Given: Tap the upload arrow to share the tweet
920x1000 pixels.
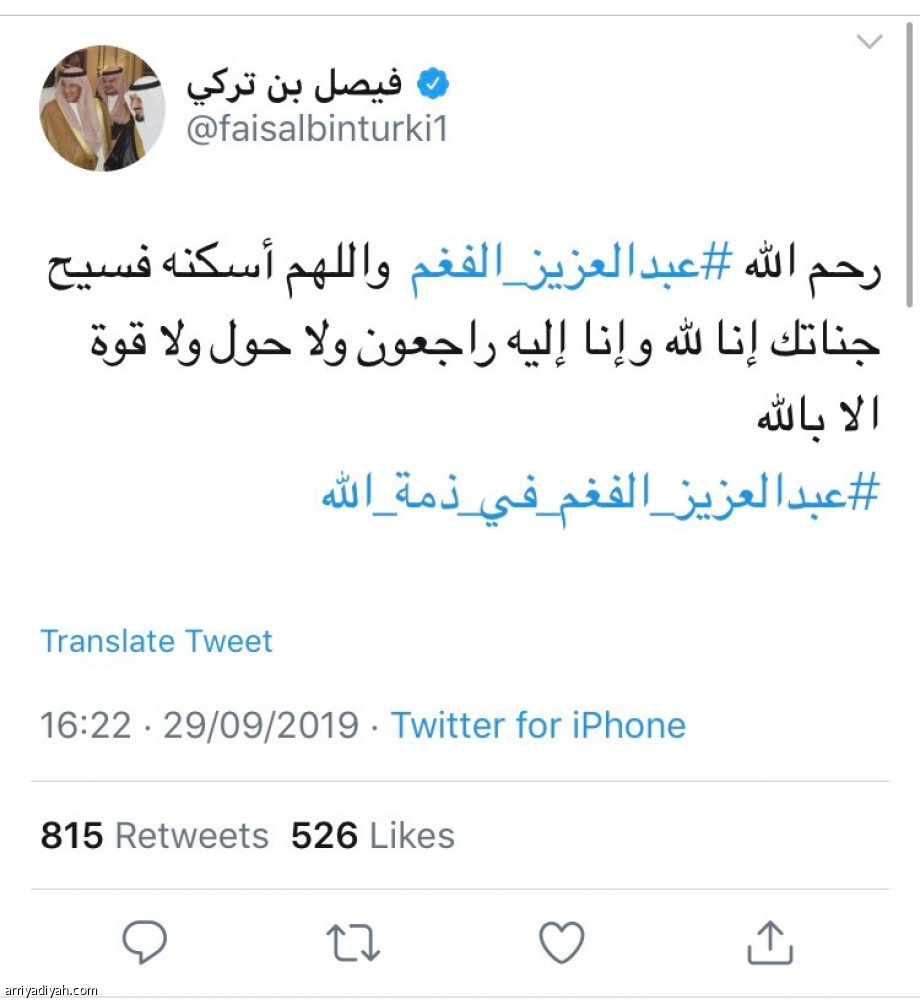Looking at the screenshot, I should [x=769, y=938].
